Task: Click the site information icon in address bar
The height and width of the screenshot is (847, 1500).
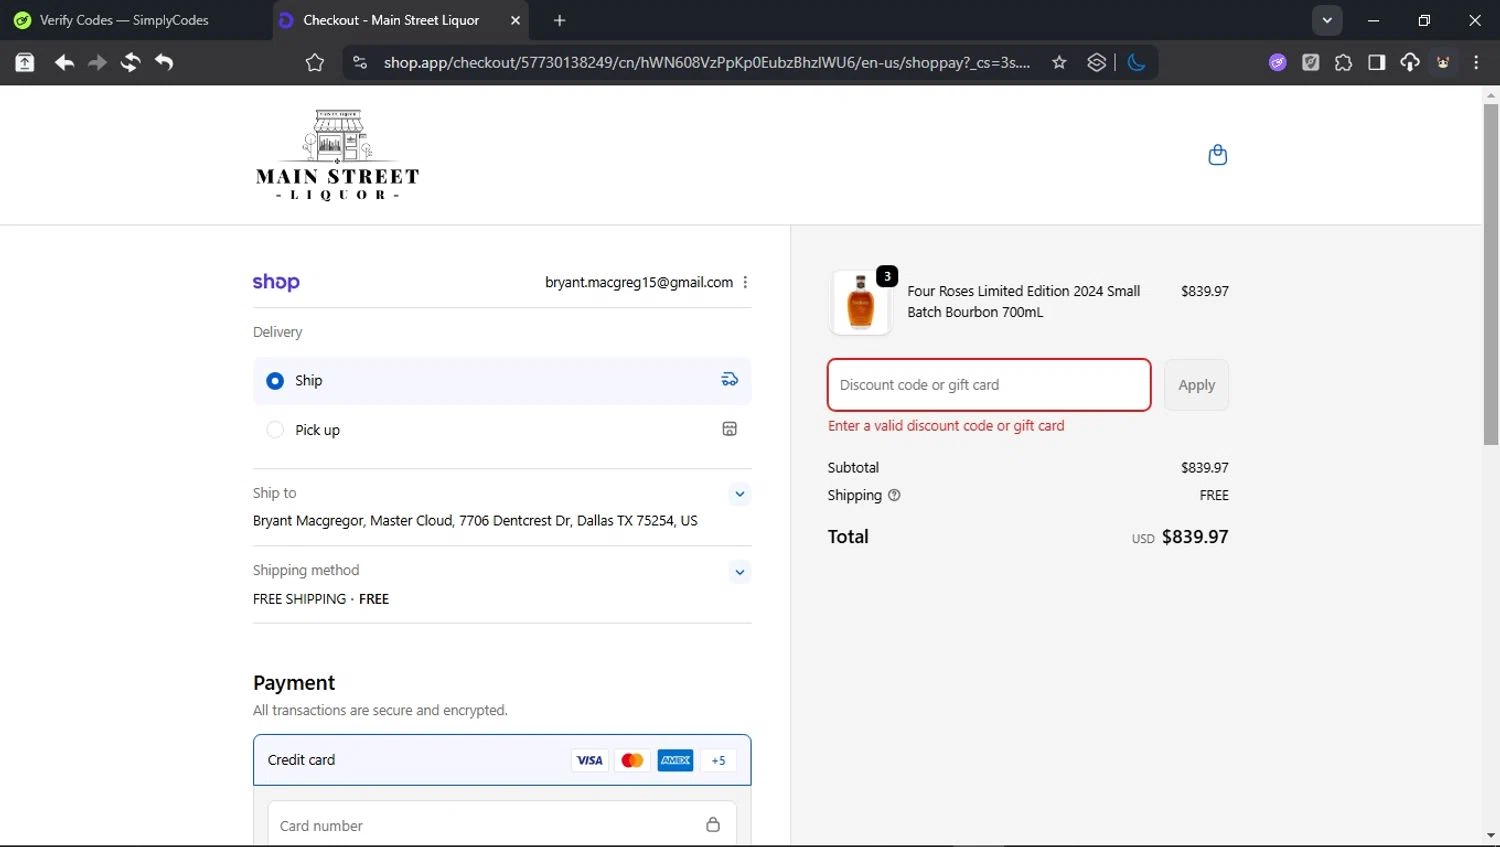Action: click(x=360, y=62)
